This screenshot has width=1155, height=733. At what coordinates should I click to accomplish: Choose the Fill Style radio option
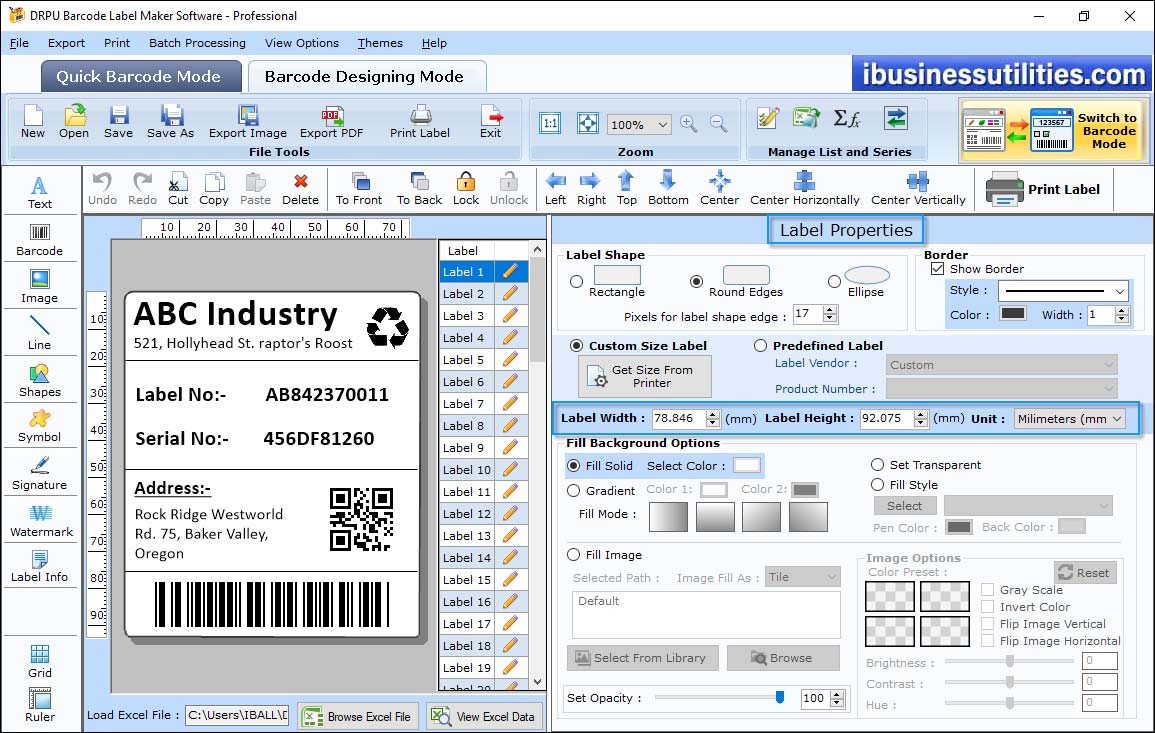(877, 485)
